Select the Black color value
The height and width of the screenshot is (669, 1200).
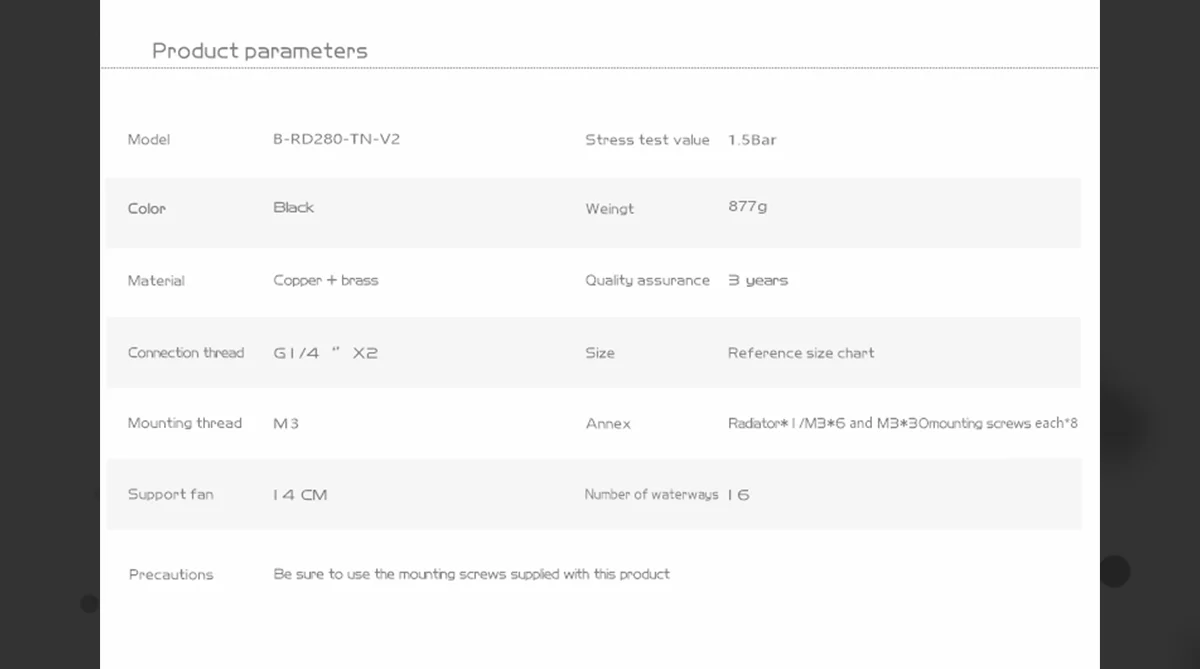point(294,207)
